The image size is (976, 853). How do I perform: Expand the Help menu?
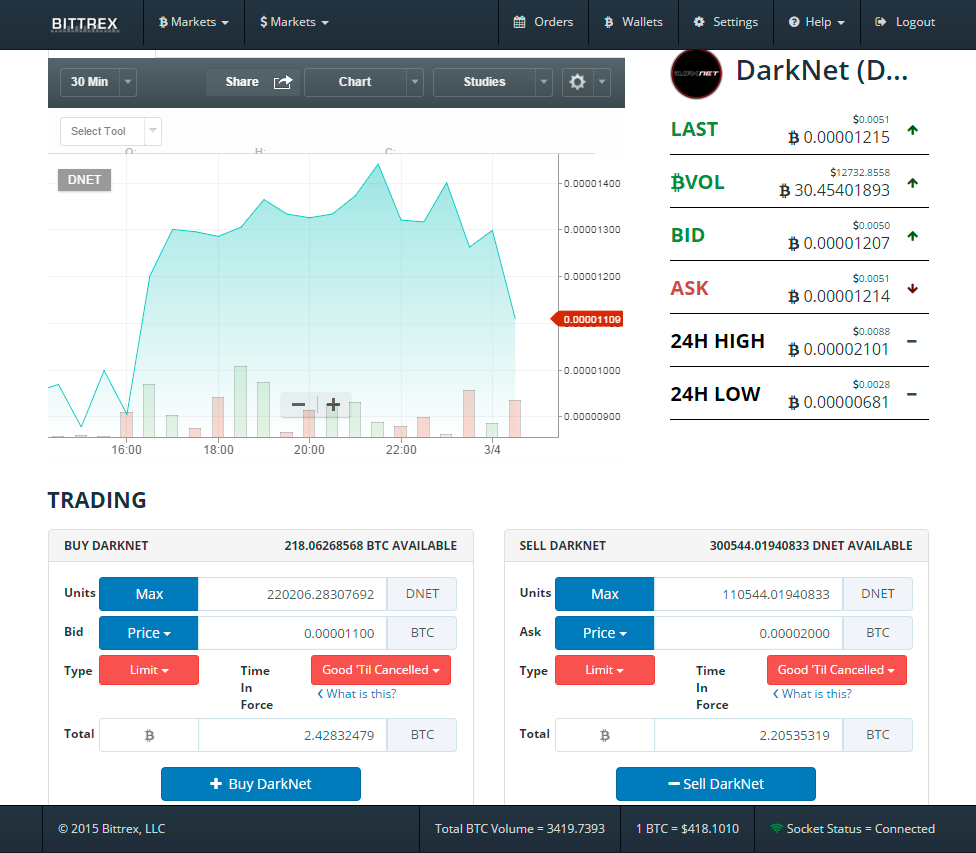click(817, 22)
